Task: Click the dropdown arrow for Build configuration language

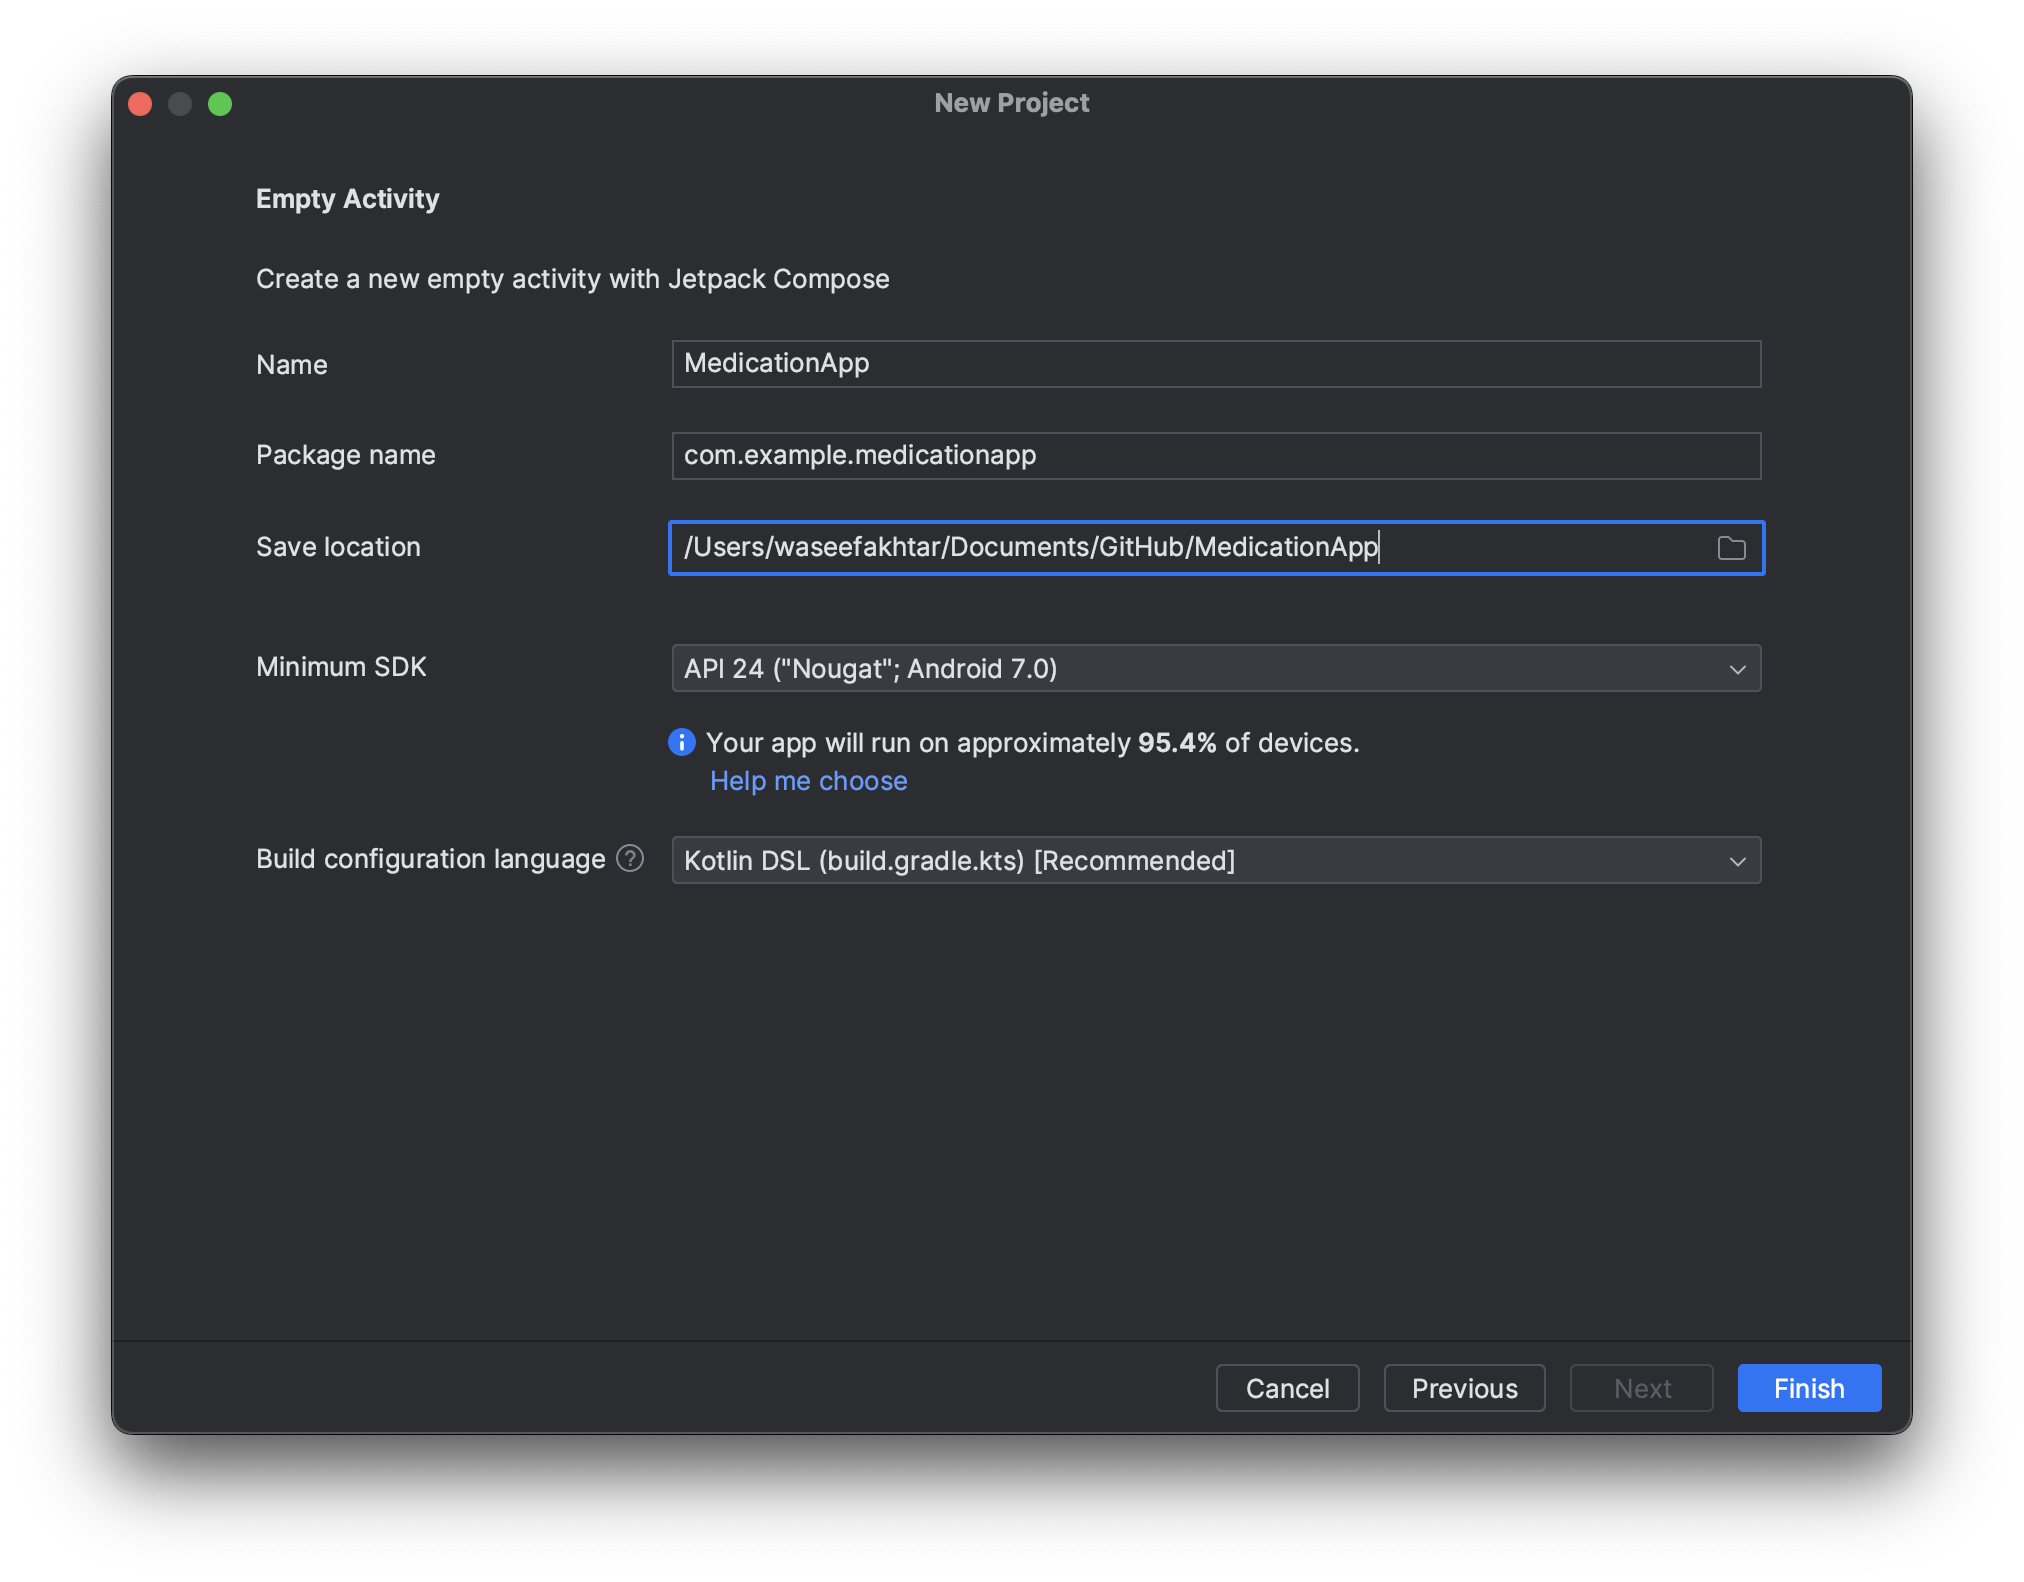Action: pos(1738,859)
